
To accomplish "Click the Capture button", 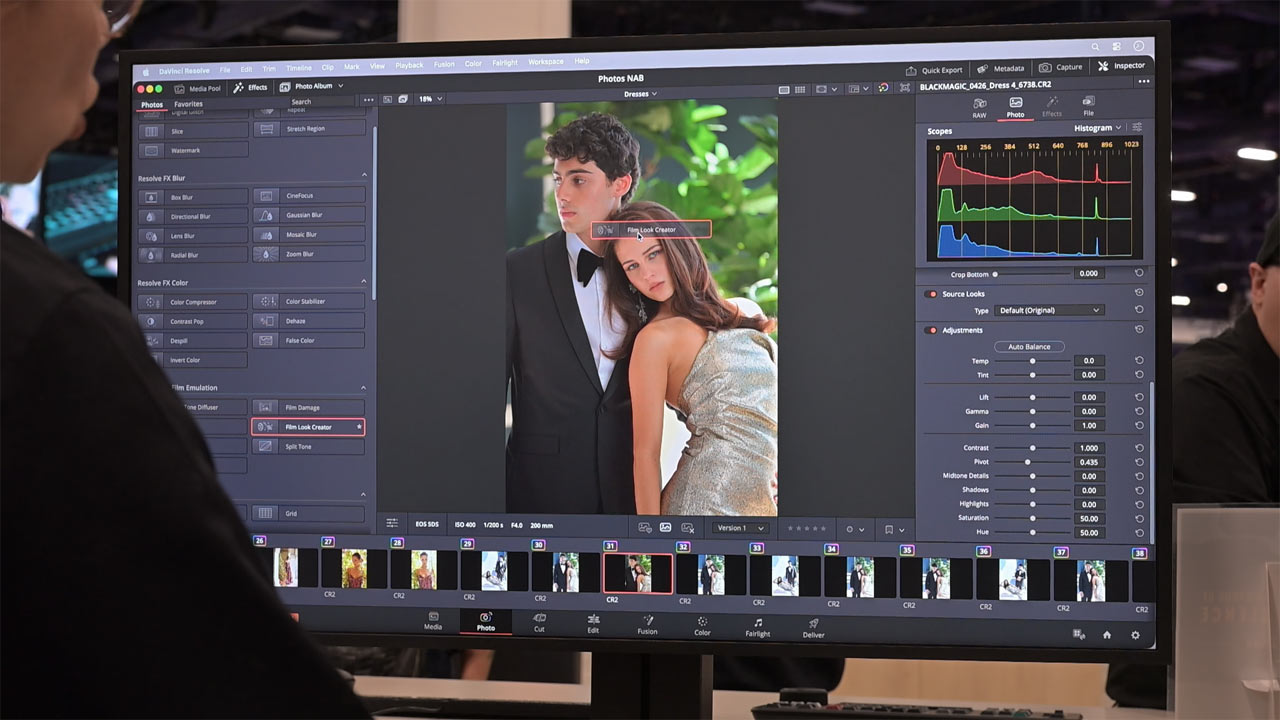I will tap(1061, 67).
